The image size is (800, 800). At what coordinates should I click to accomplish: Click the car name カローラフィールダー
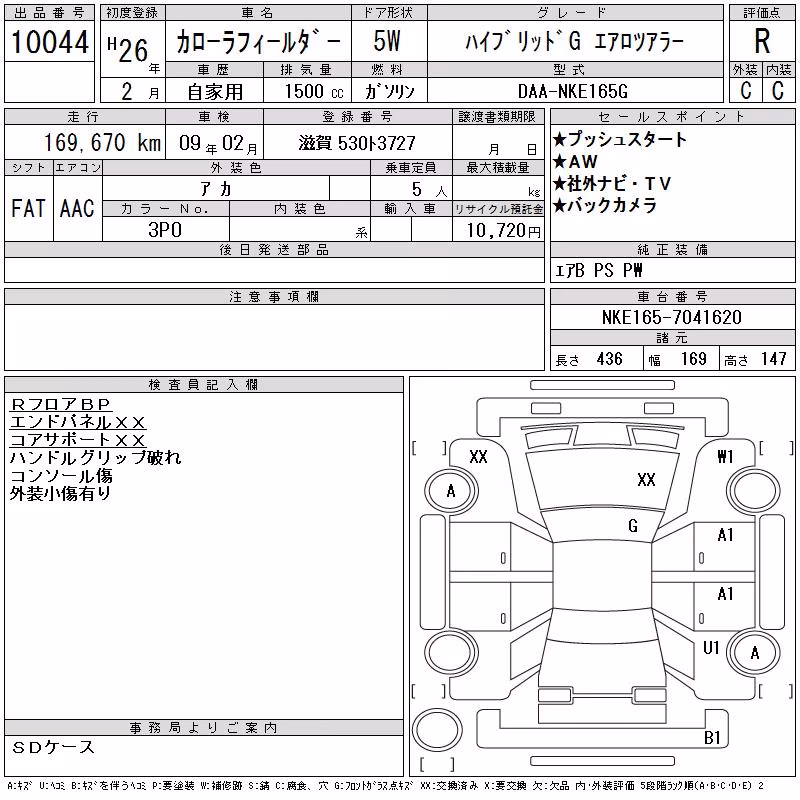pos(258,42)
